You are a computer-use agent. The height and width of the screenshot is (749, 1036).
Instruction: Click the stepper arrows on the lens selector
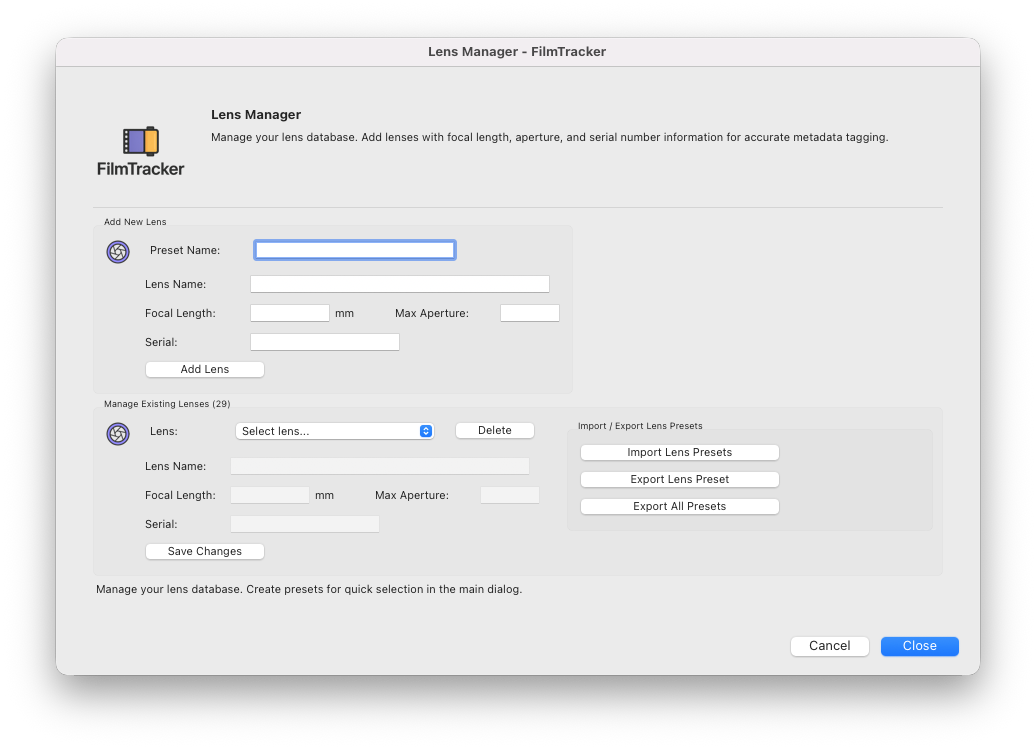[425, 430]
